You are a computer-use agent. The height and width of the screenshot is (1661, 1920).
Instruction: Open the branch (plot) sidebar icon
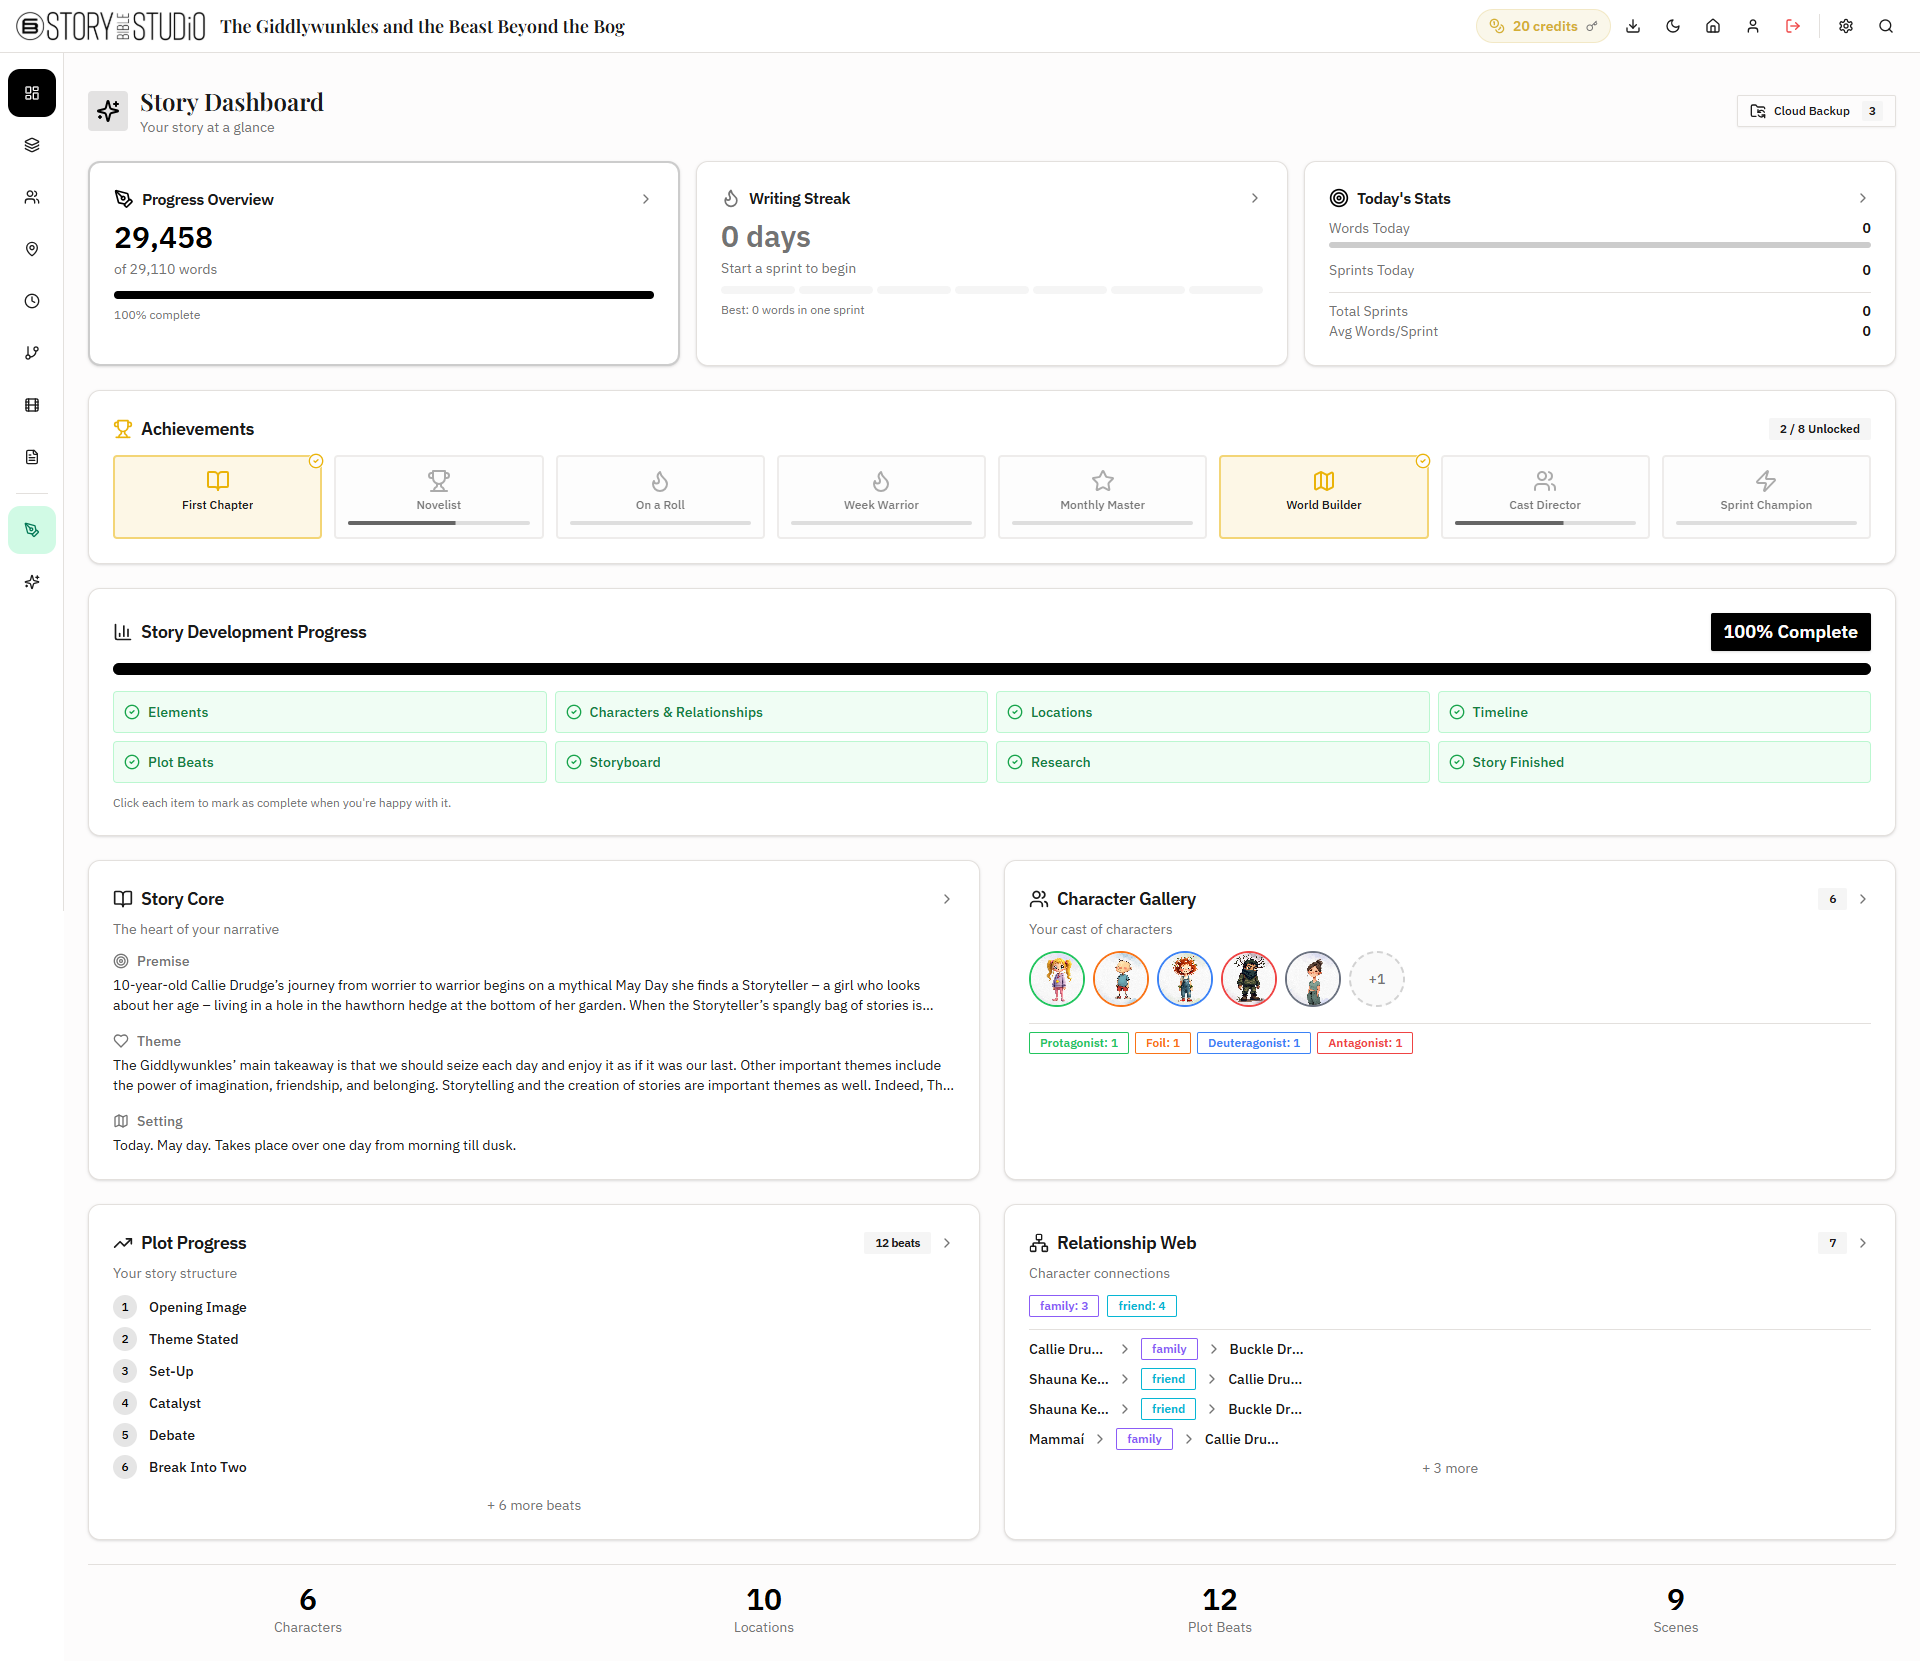tap(32, 353)
